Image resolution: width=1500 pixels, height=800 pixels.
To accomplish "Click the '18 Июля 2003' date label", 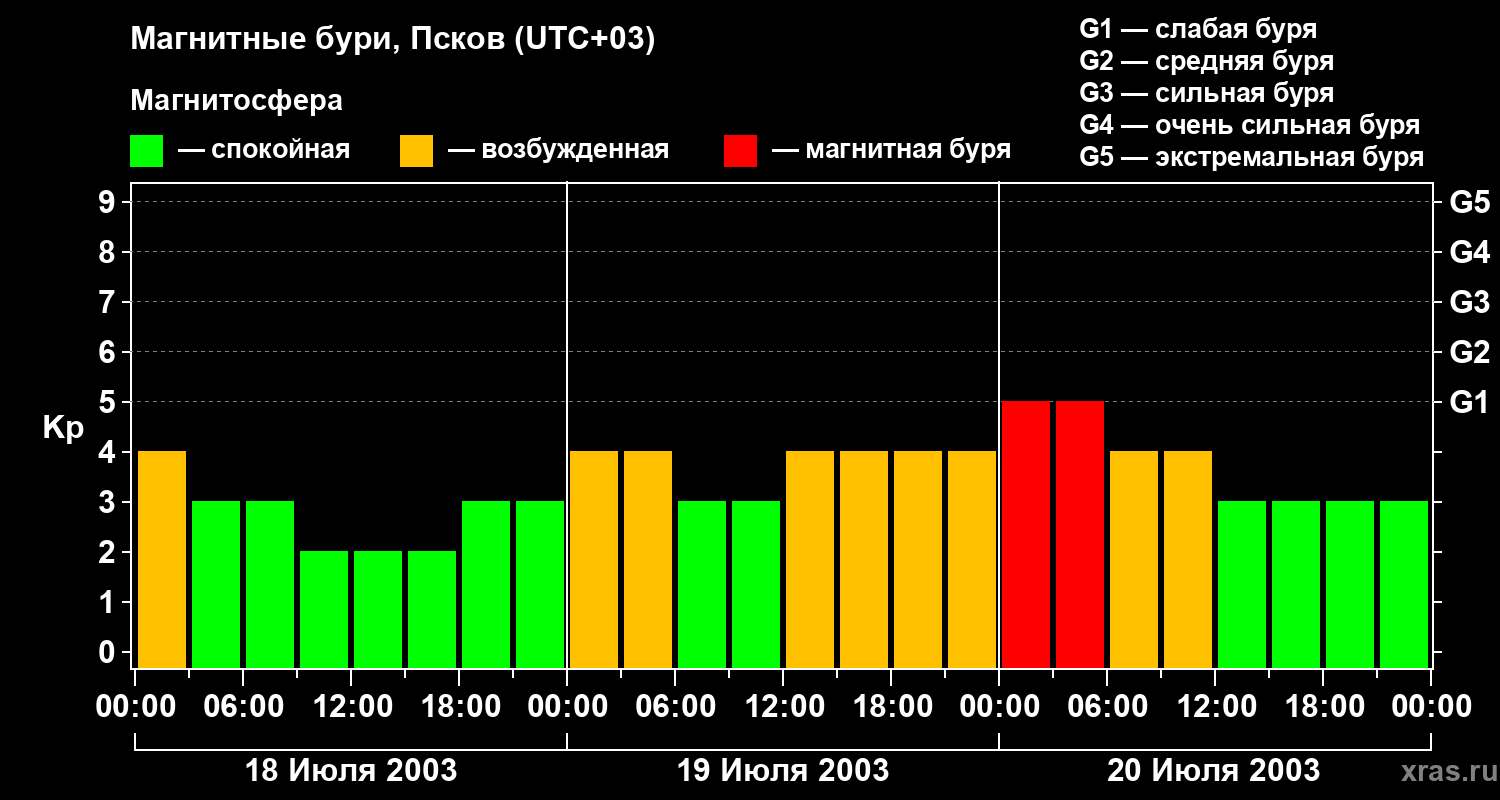I will (351, 771).
